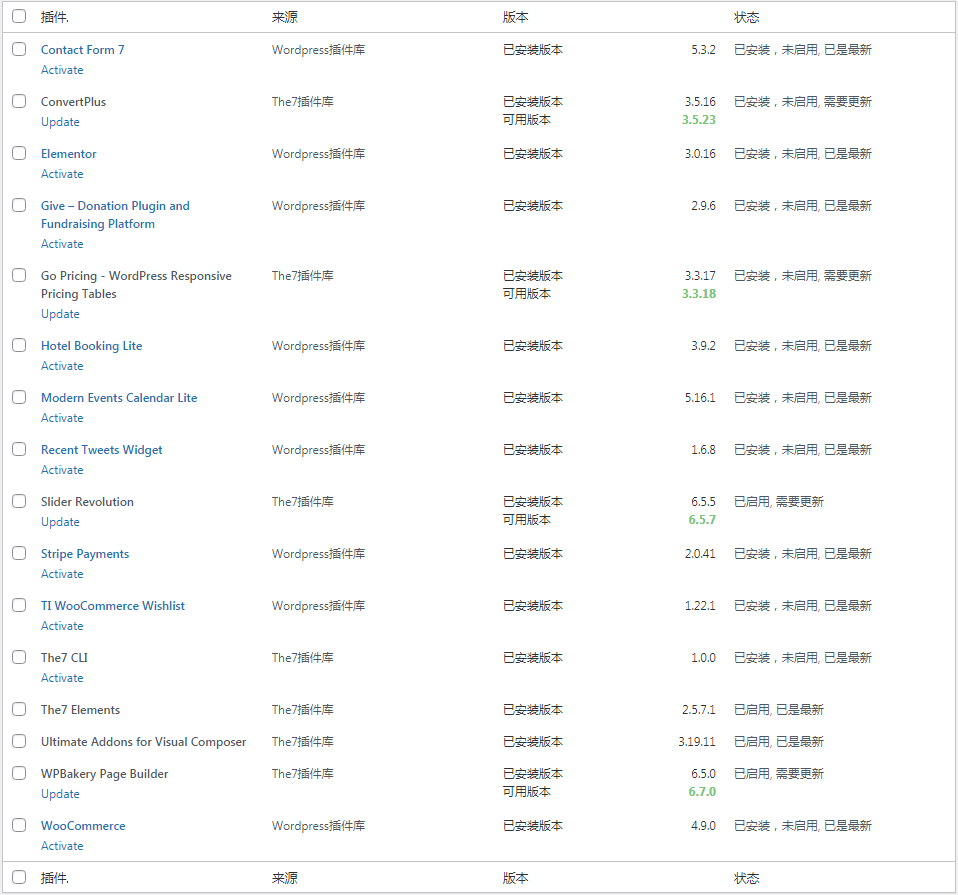Screen dimensions: 958x895
Task: Tick the Contact Form 7 checkbox
Action: coord(19,49)
